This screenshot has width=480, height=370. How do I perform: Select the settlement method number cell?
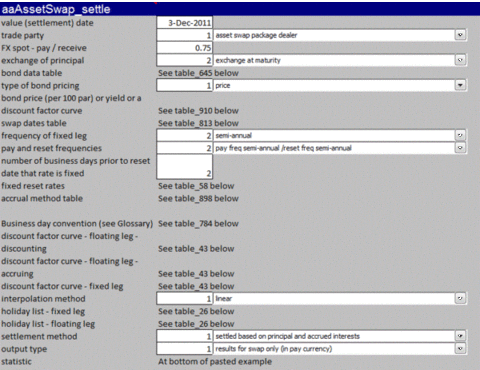click(184, 336)
